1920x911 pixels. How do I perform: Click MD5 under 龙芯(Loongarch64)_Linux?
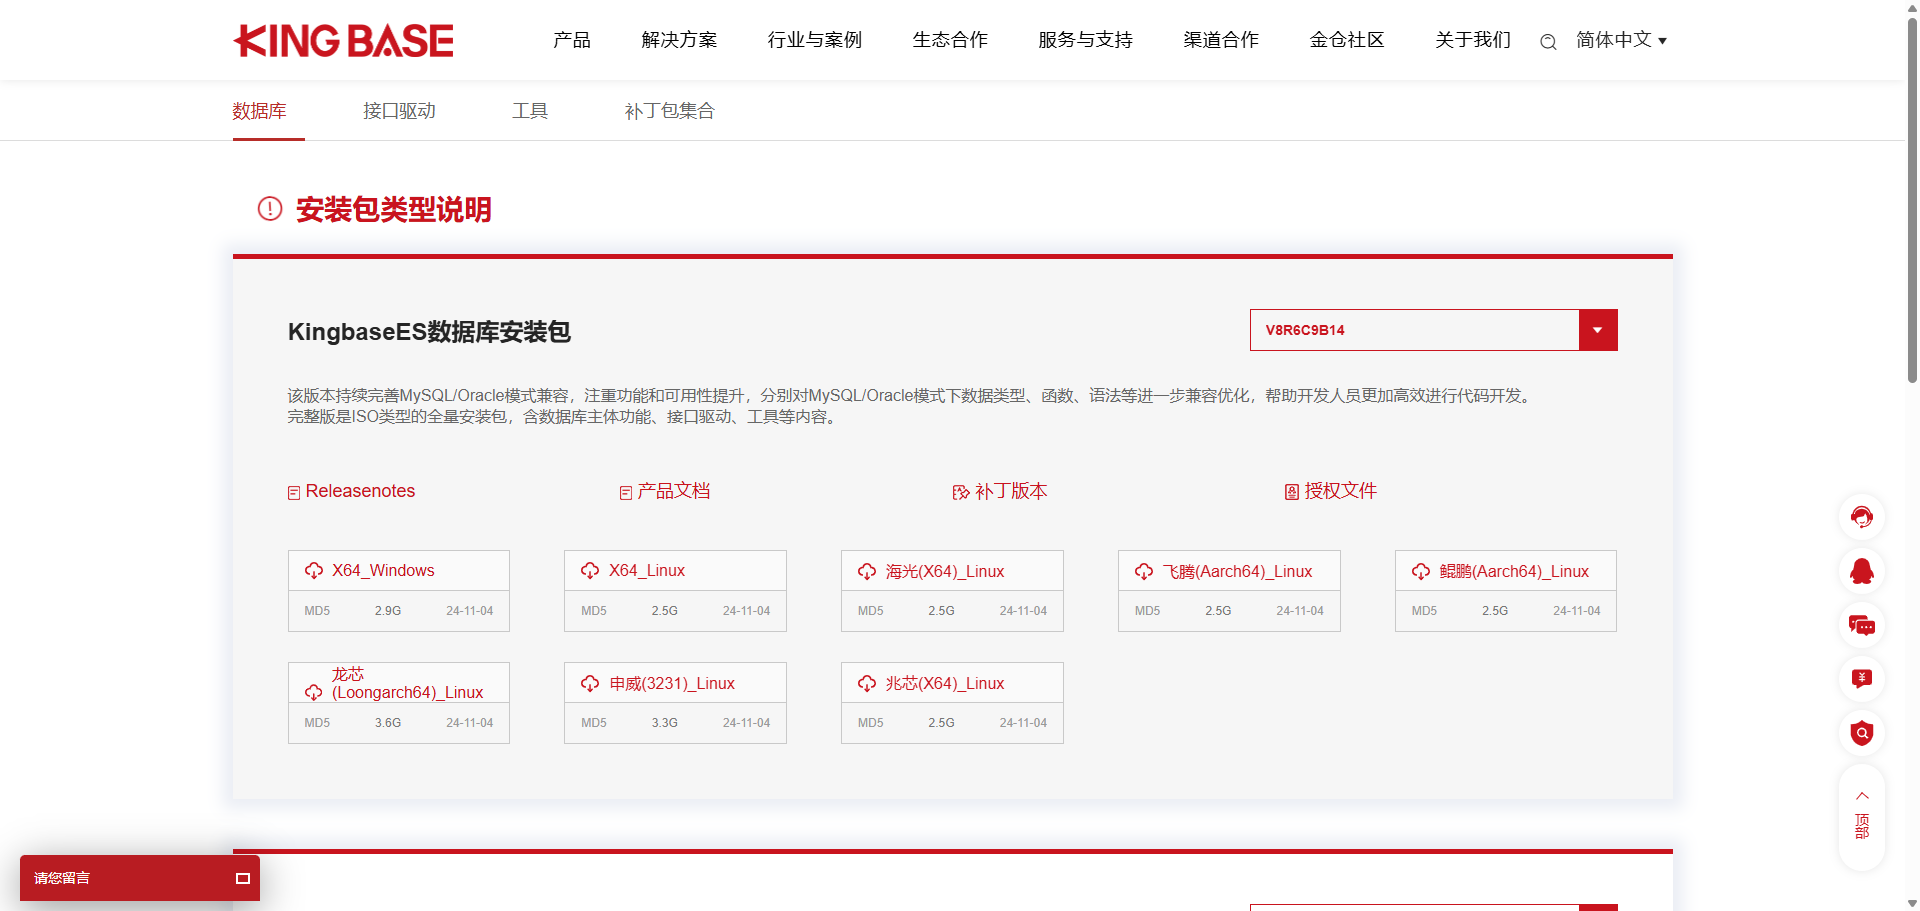[317, 723]
